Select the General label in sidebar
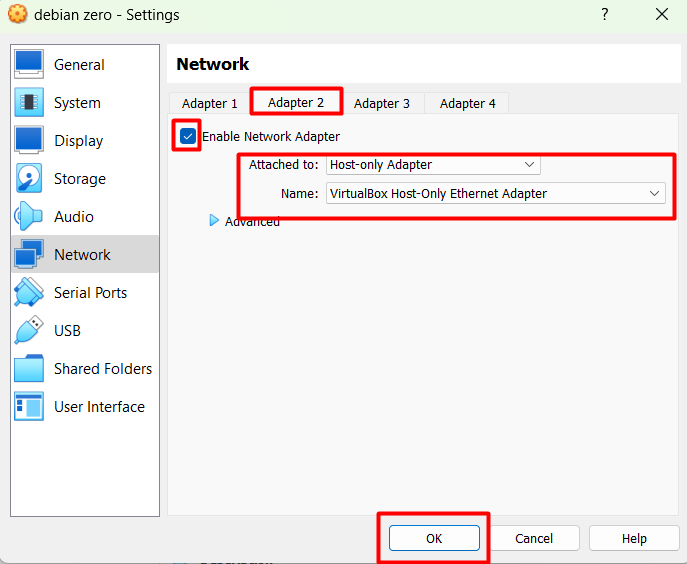687x564 pixels. pyautogui.click(x=79, y=65)
